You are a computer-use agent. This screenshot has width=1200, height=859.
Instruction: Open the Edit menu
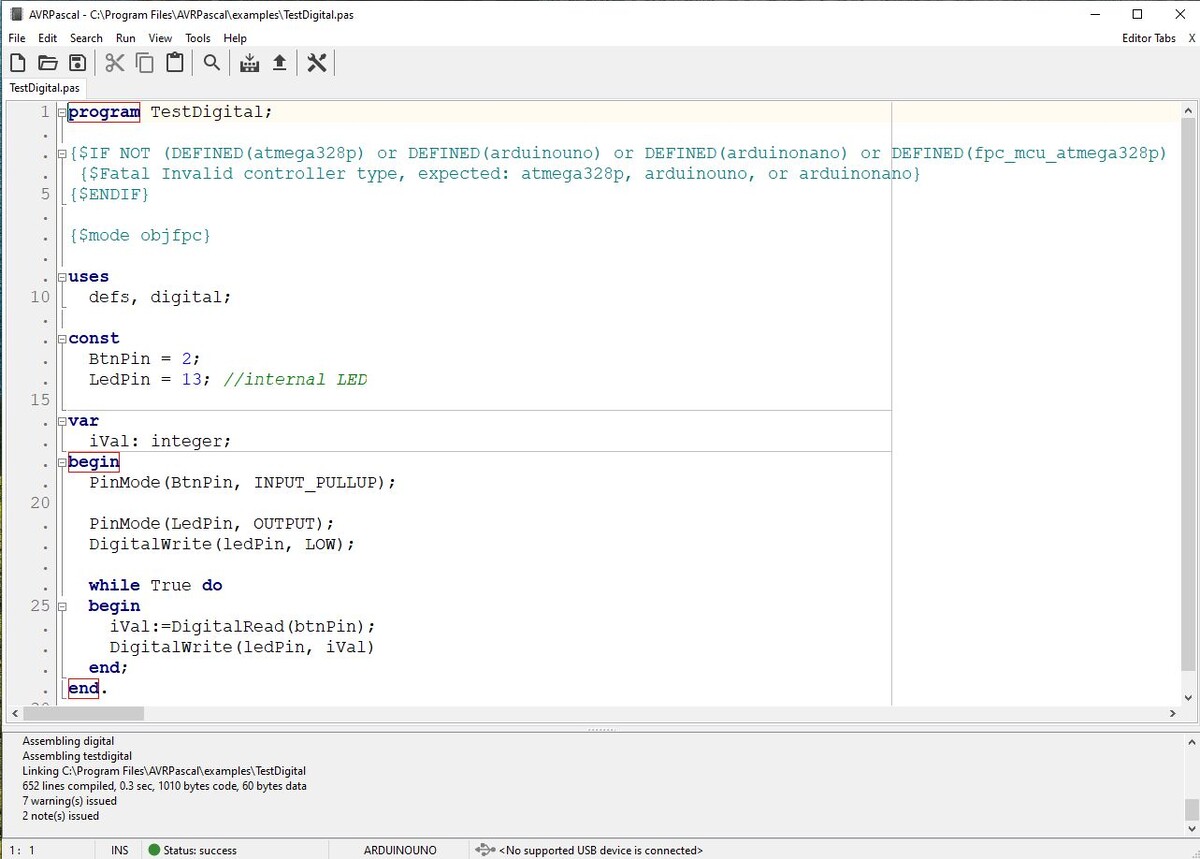tap(47, 38)
